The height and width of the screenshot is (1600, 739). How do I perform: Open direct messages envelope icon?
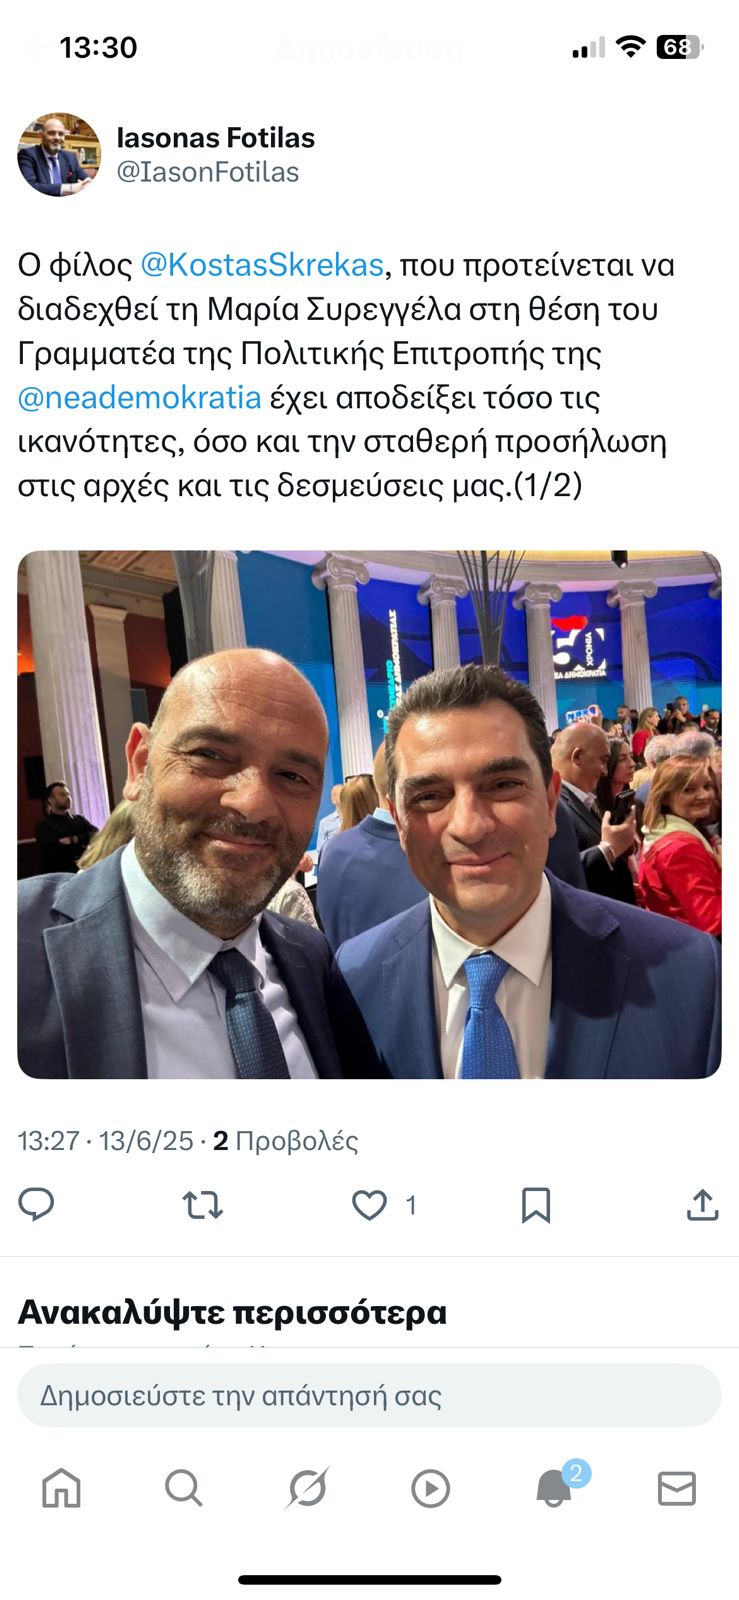tap(677, 1489)
